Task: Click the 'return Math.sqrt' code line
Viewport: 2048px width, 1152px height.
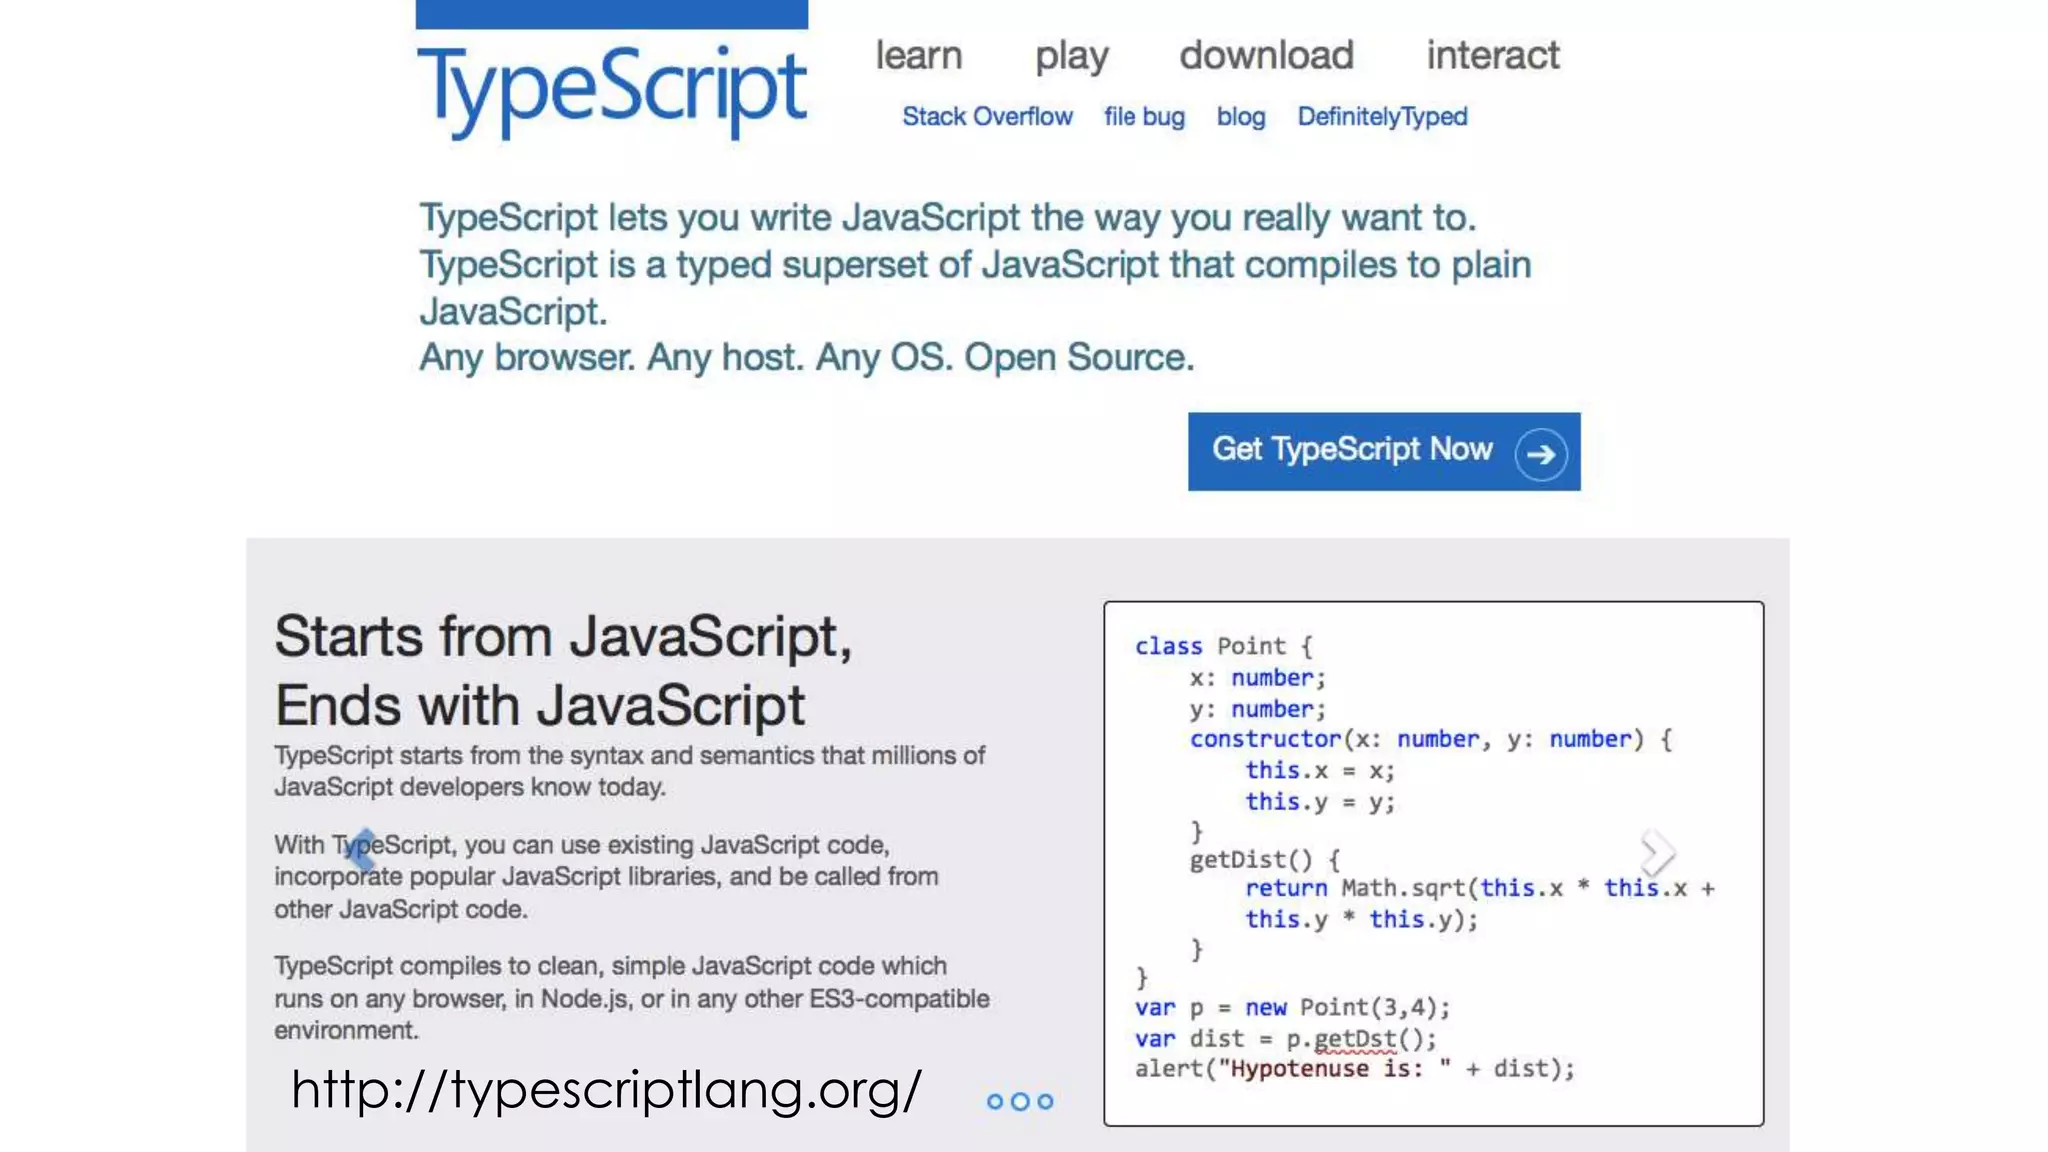Action: tap(1480, 888)
